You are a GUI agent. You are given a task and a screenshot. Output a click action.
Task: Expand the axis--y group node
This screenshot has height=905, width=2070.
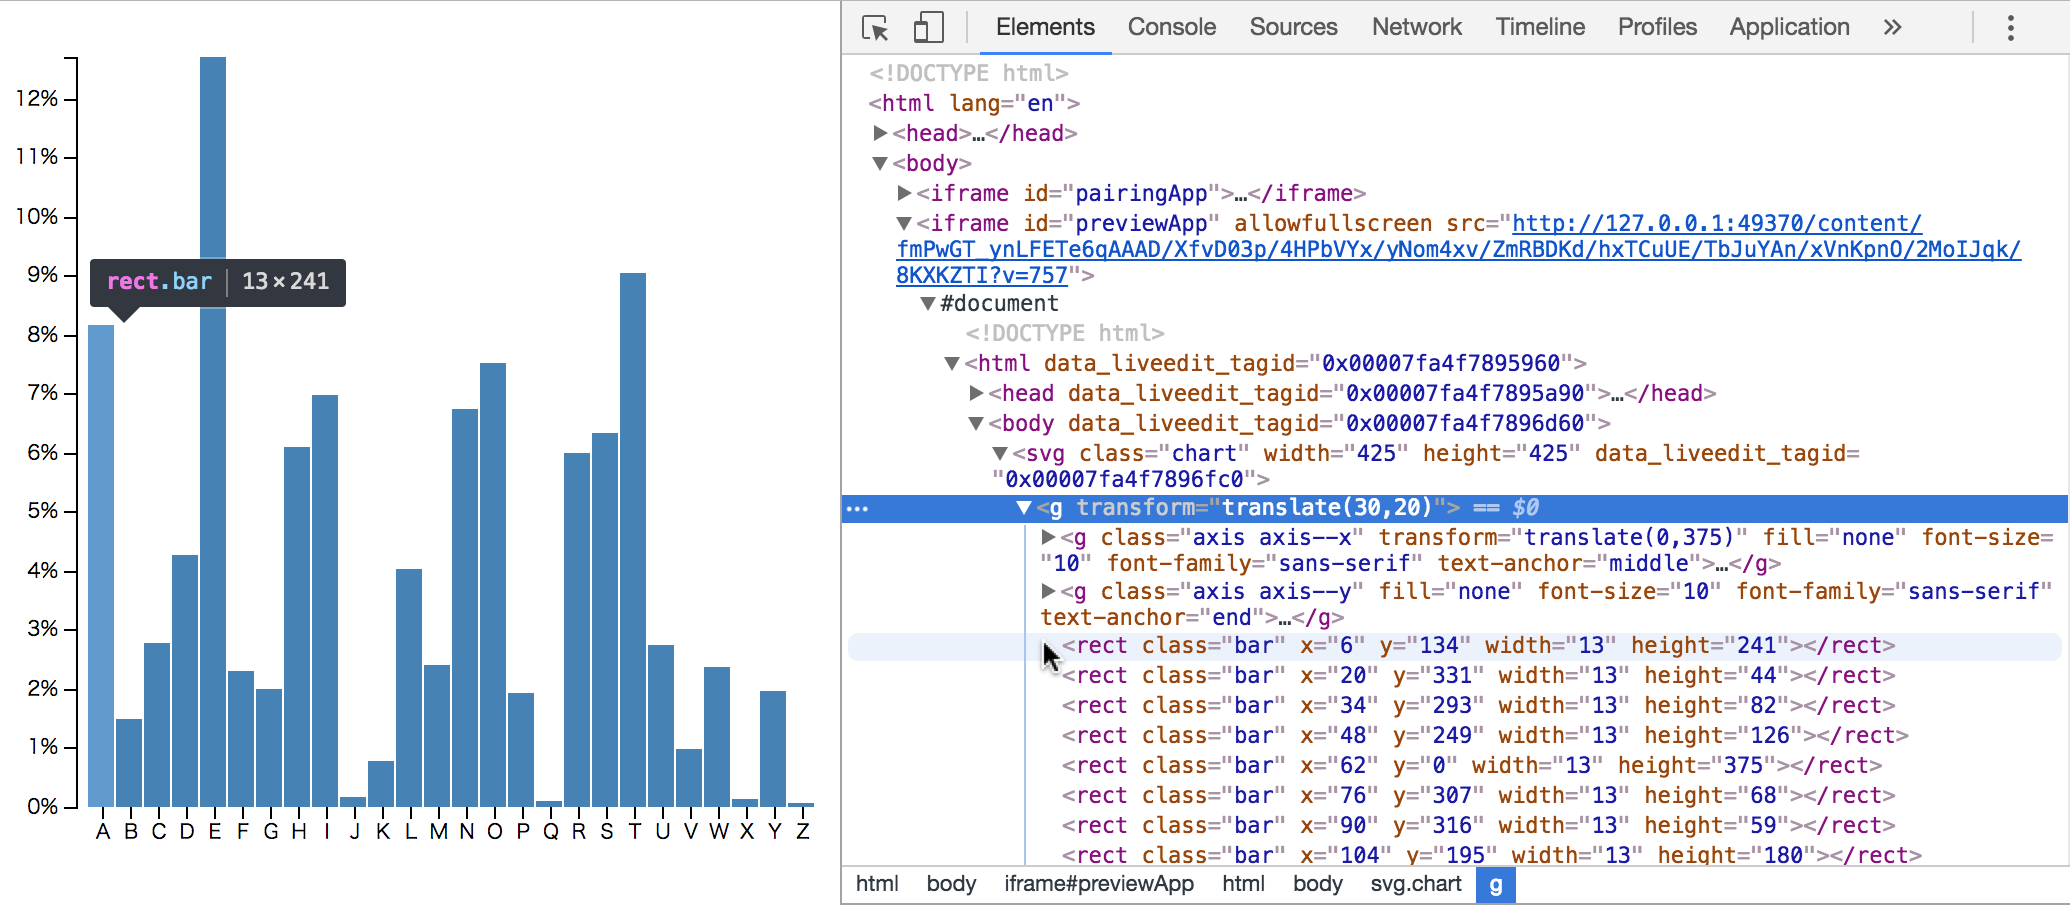point(1048,591)
